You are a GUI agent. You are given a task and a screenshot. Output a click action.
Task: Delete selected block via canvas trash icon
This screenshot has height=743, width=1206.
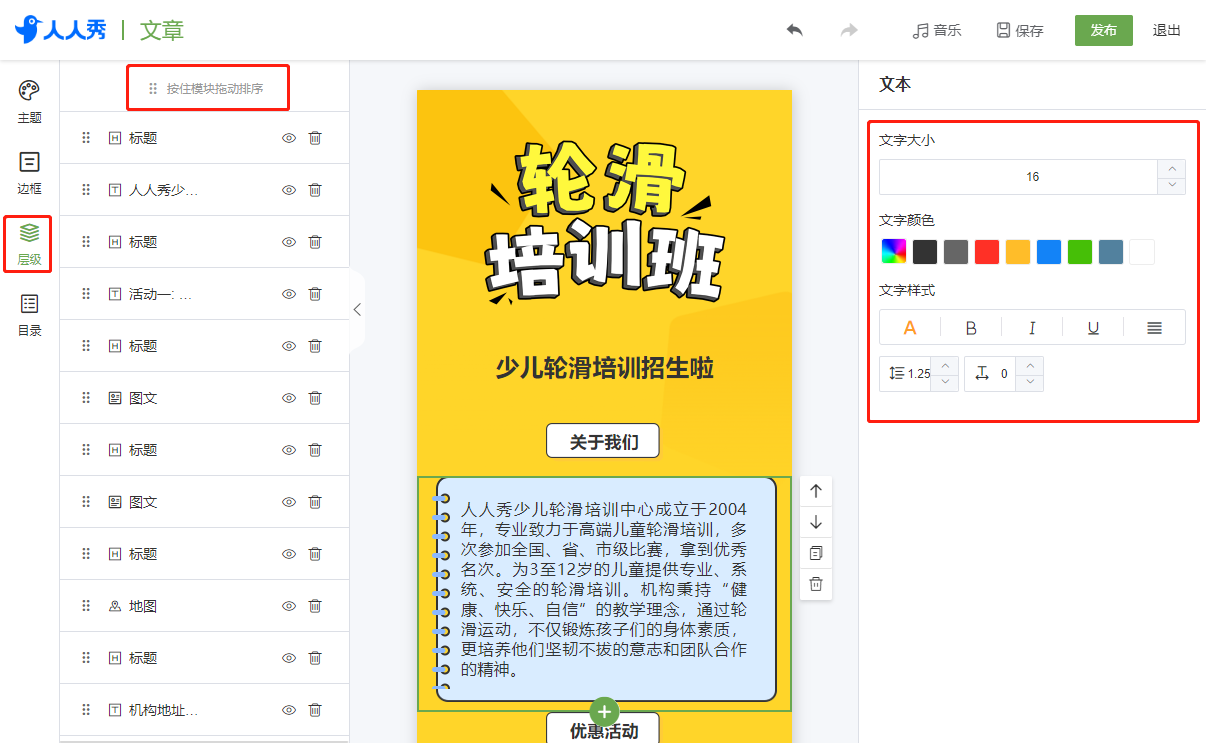coord(816,584)
